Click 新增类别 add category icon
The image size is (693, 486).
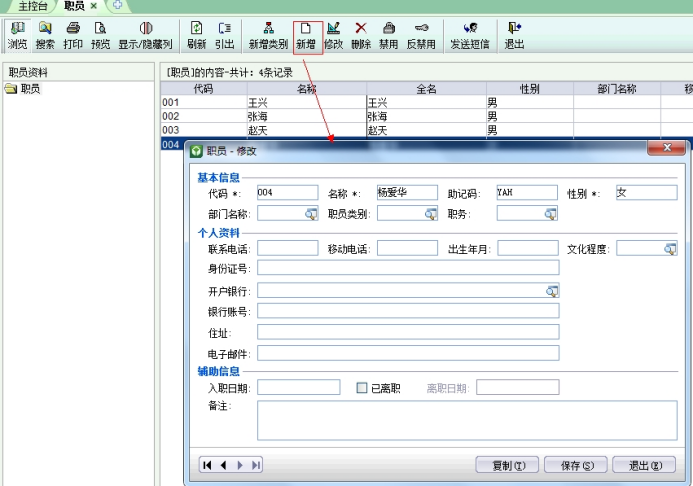pyautogui.click(x=268, y=35)
